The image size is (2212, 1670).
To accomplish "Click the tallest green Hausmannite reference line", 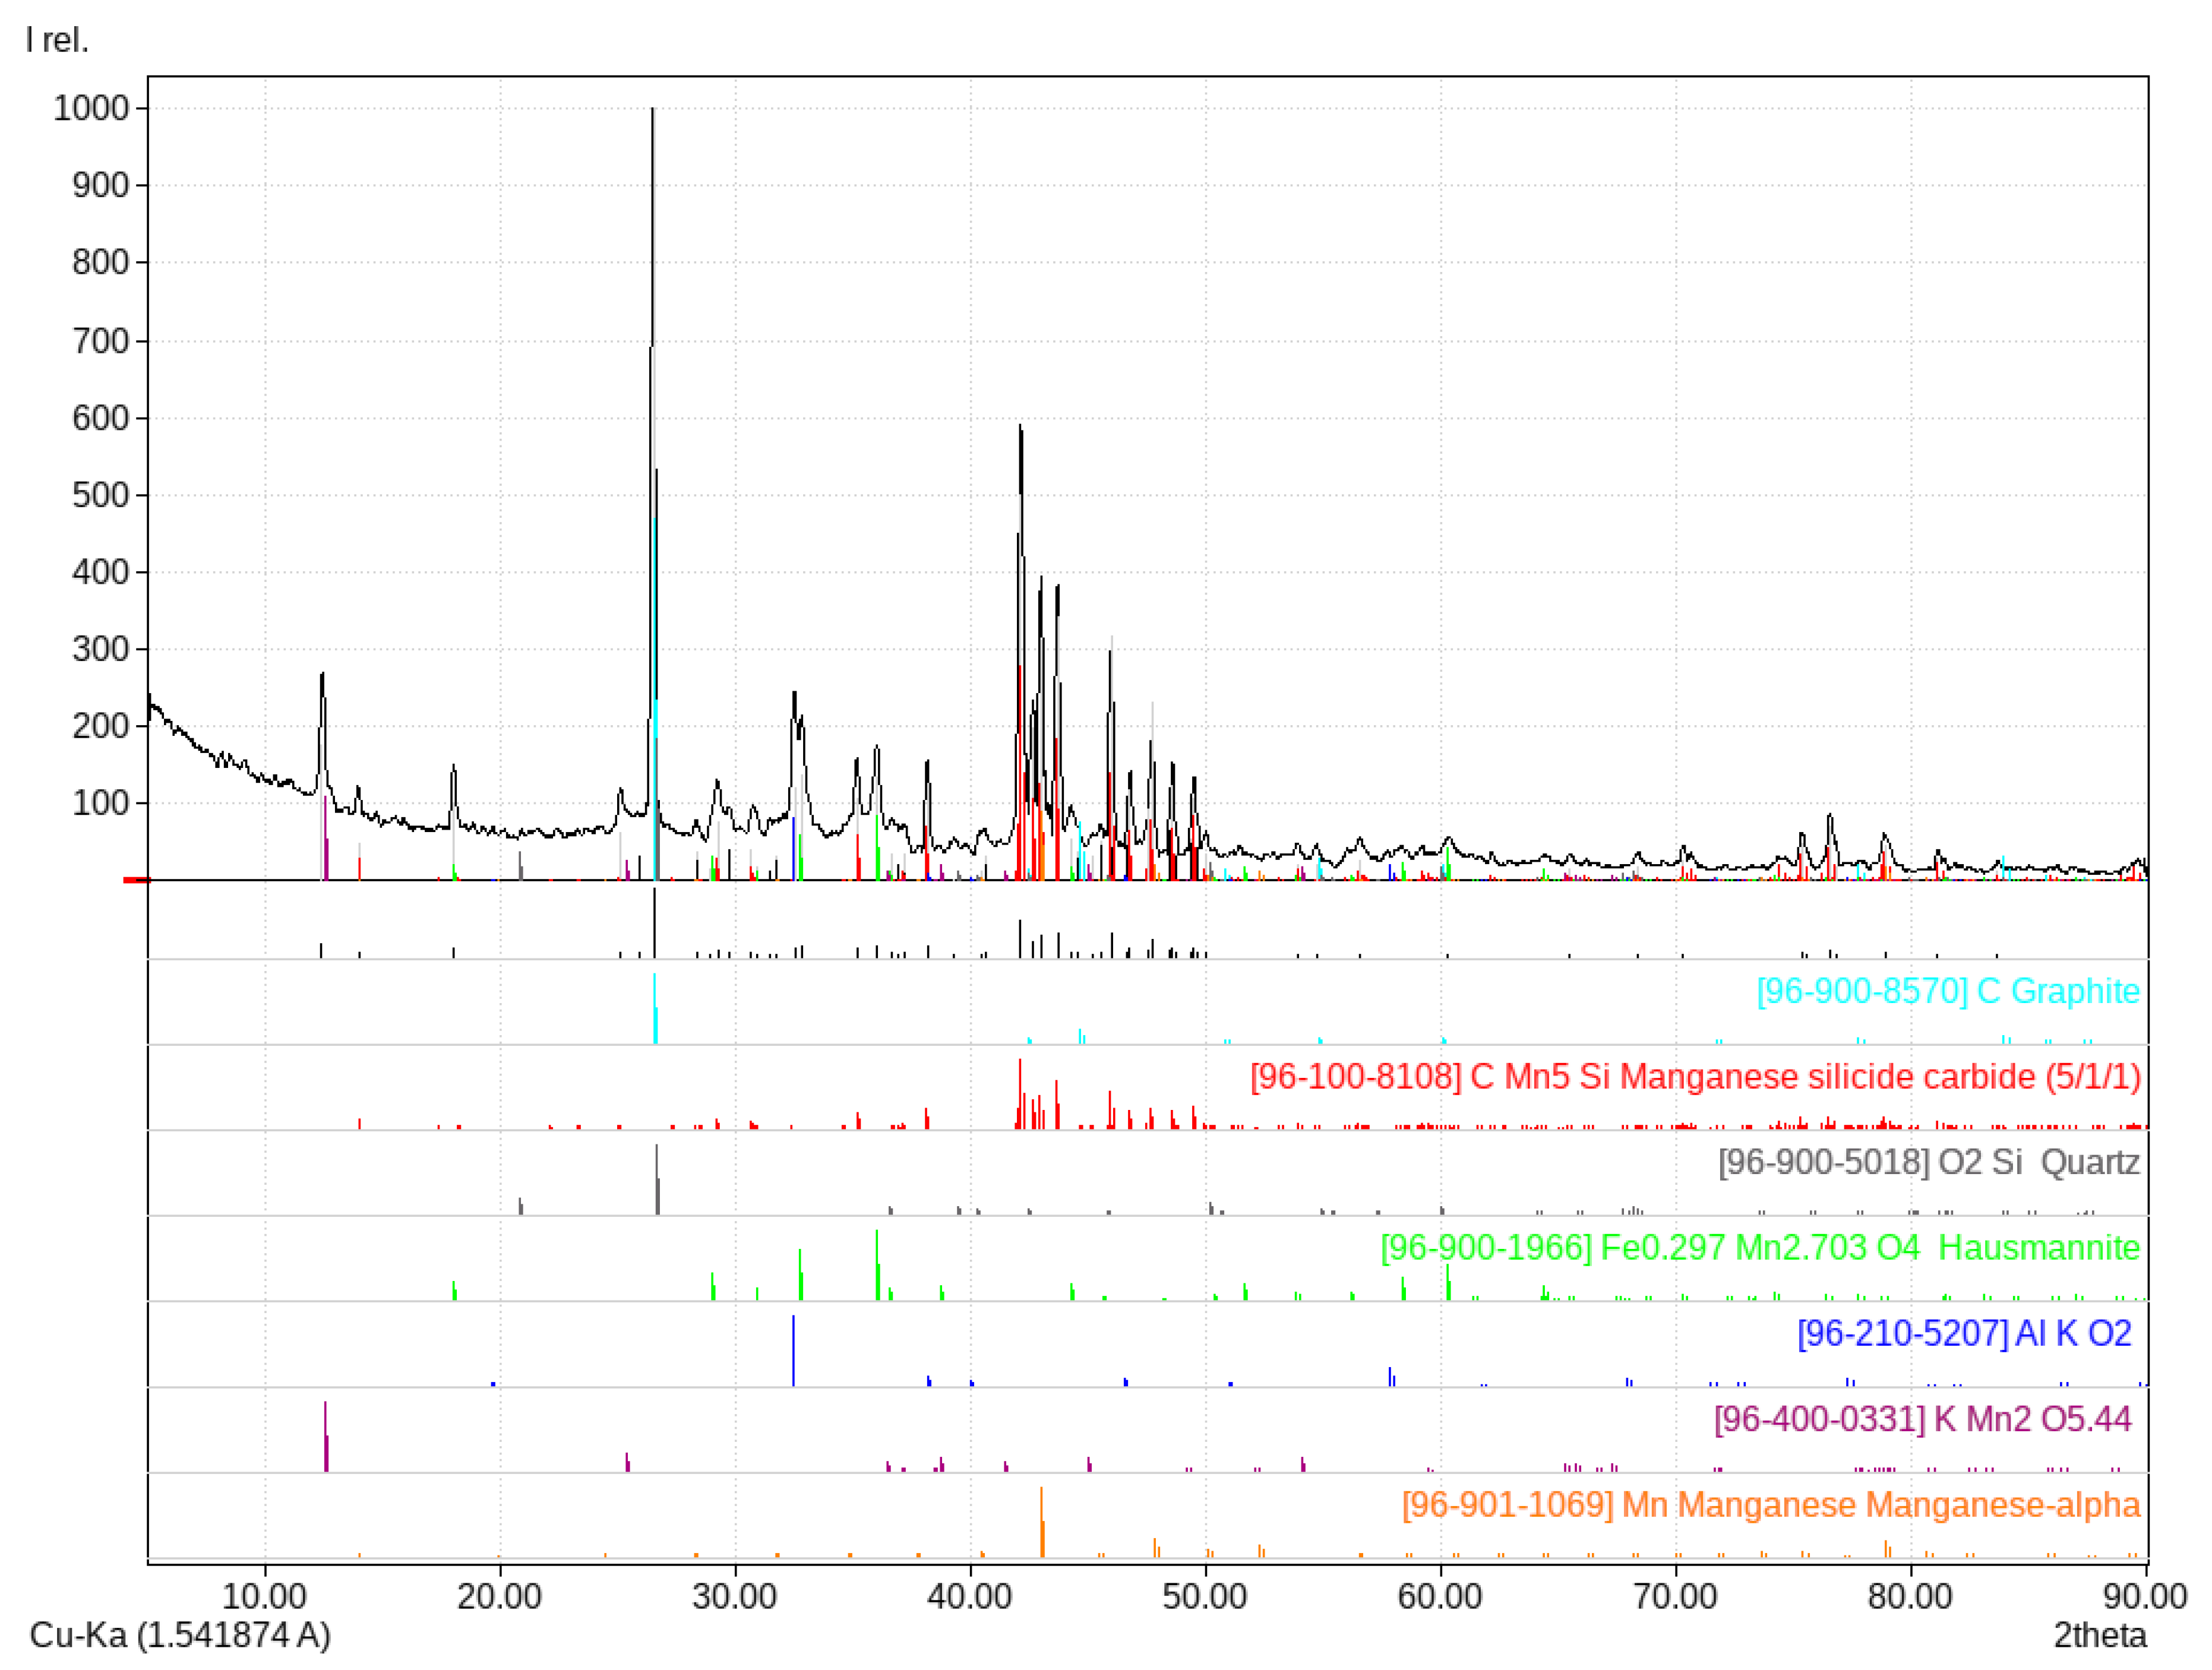I will coord(877,1264).
